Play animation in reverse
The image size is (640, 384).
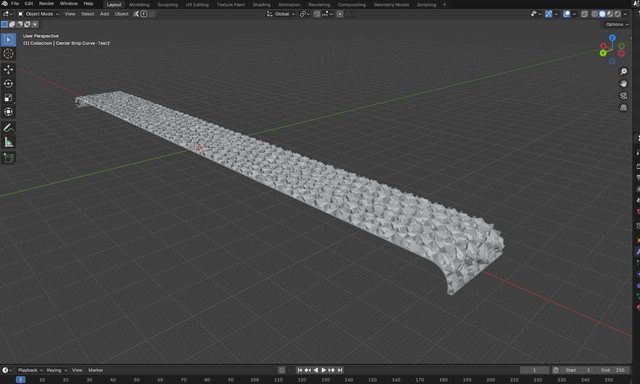click(316, 370)
